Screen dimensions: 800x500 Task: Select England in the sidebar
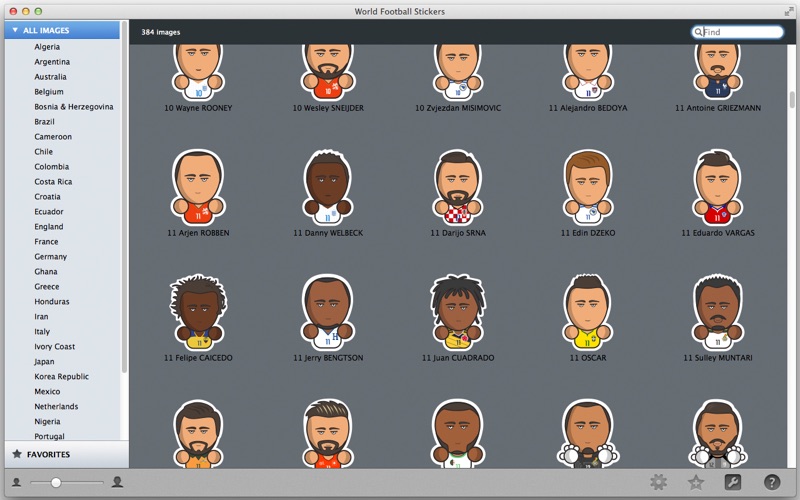tap(49, 227)
